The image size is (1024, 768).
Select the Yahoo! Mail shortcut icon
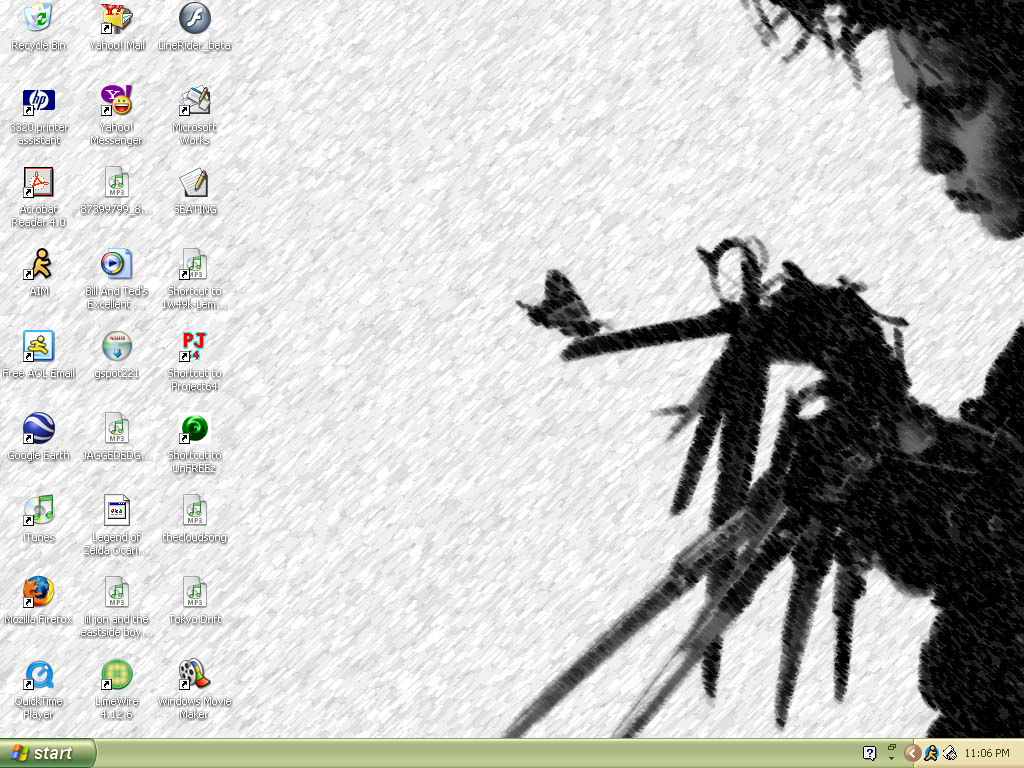click(117, 18)
